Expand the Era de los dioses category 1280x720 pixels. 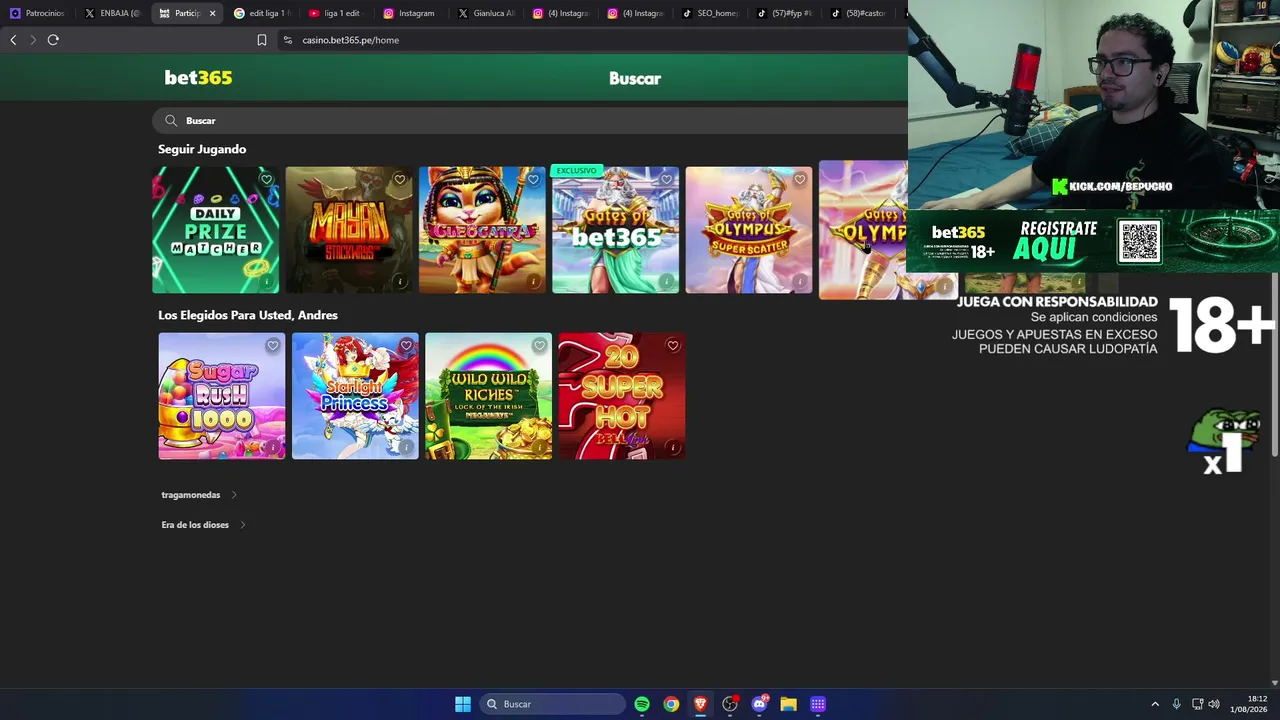click(203, 525)
